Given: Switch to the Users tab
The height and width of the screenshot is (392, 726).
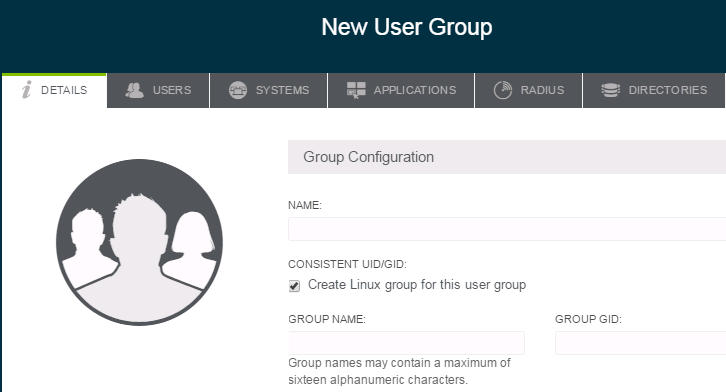Looking at the screenshot, I should pyautogui.click(x=158, y=90).
